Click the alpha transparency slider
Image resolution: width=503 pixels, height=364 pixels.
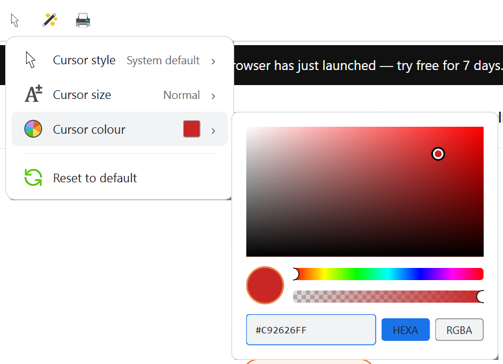pos(388,296)
